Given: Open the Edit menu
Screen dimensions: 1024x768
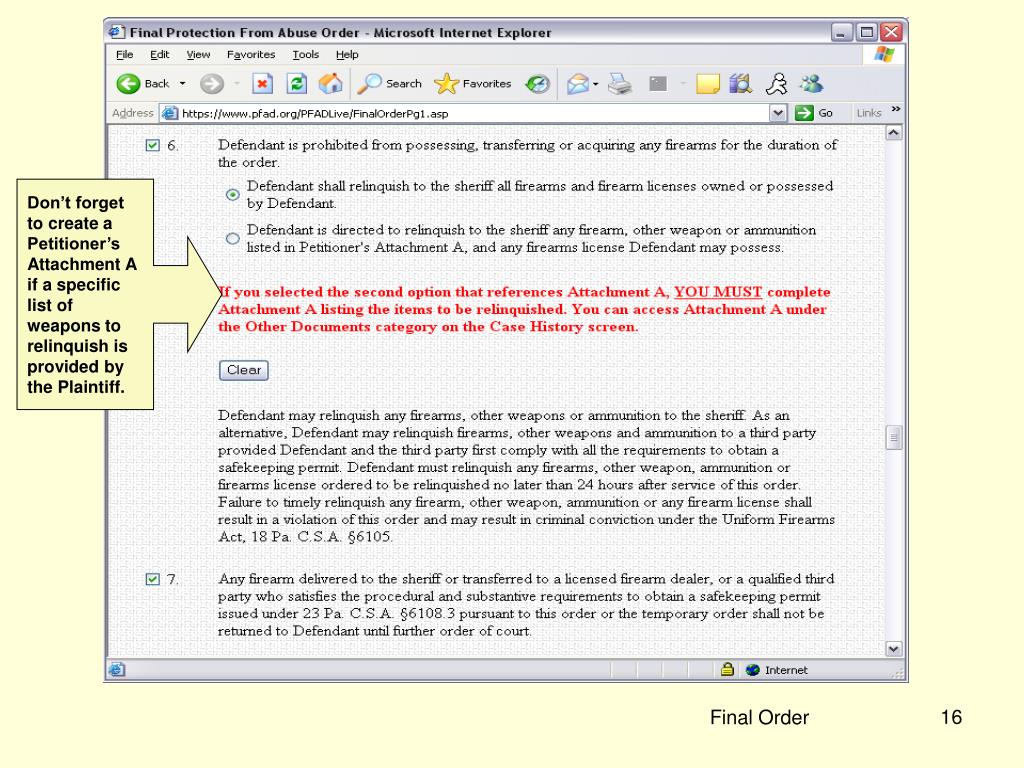Looking at the screenshot, I should click(x=159, y=55).
